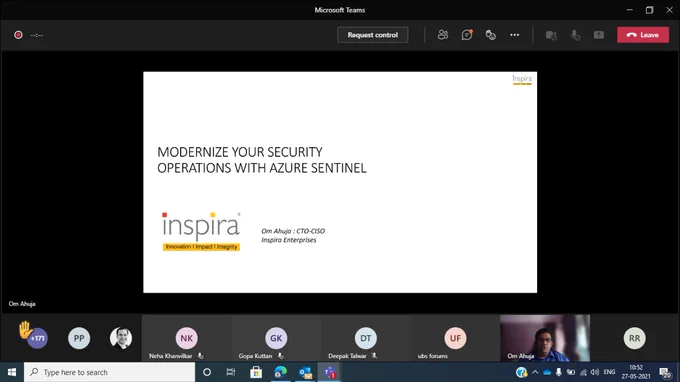Click the ENG language indicator
The height and width of the screenshot is (382, 680).
[x=609, y=372]
